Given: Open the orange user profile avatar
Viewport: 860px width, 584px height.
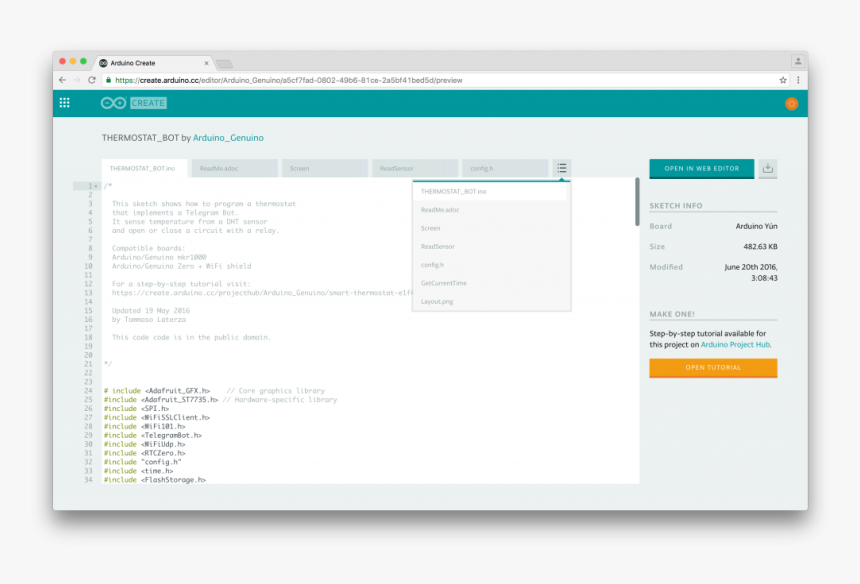Looking at the screenshot, I should pyautogui.click(x=791, y=103).
